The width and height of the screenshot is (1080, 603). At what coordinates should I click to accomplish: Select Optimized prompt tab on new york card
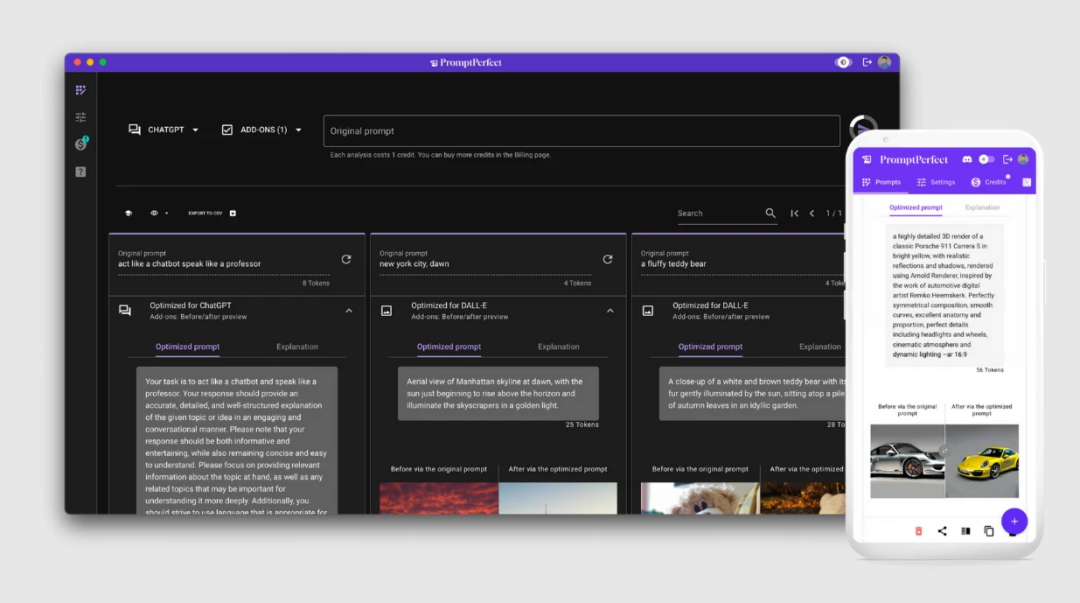tap(449, 347)
